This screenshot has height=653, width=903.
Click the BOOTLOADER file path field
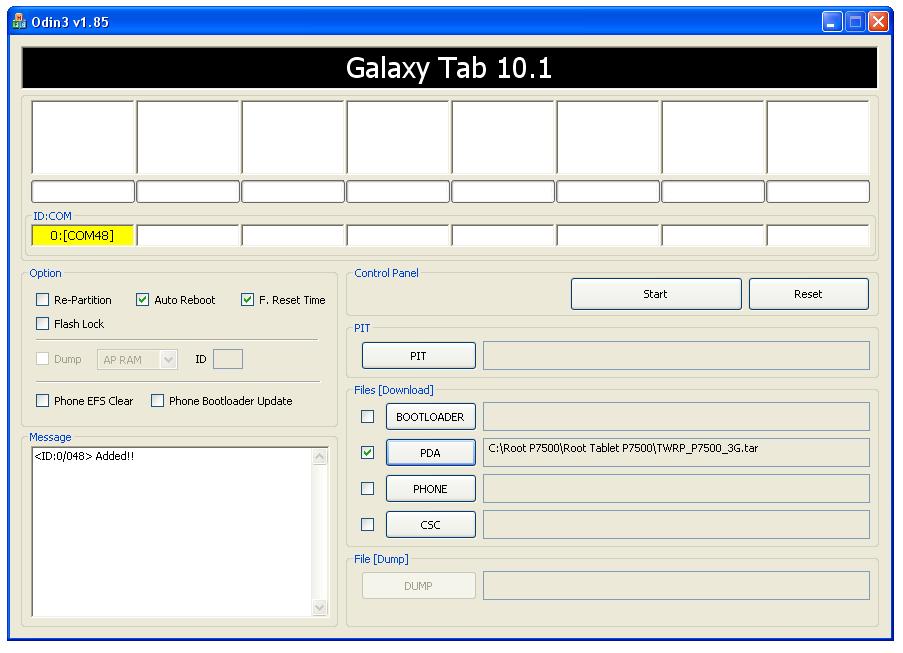point(676,416)
